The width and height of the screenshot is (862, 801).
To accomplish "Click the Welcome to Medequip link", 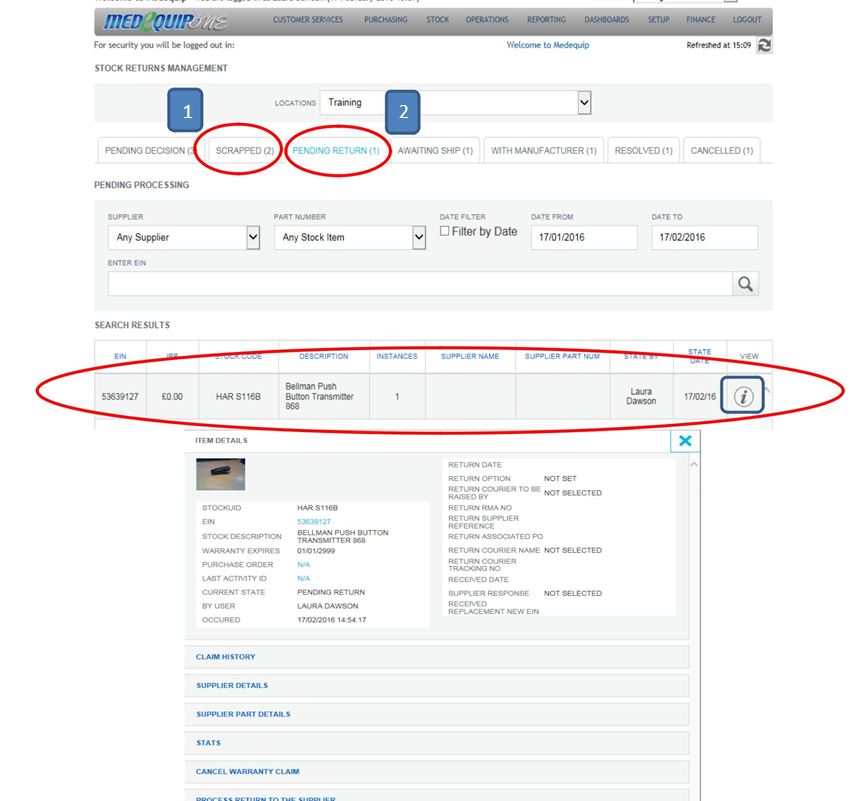I will coord(548,45).
